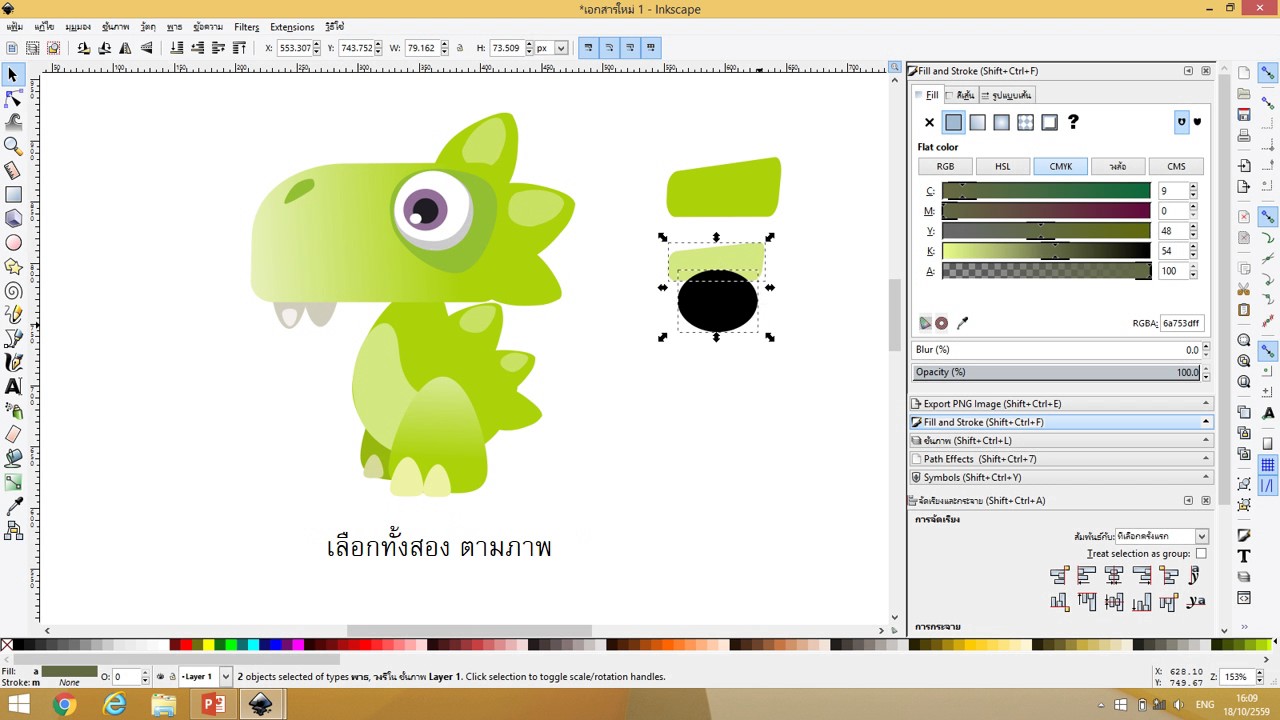Select the Zoom tool in toolbox
The height and width of the screenshot is (720, 1280).
(14, 147)
